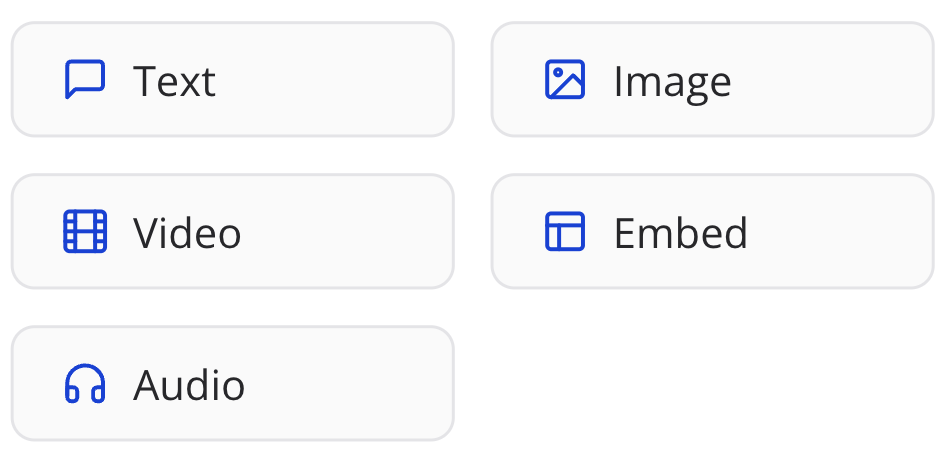Click the "Audio" label
Viewport: 950px width, 466px height.
pyautogui.click(x=189, y=385)
